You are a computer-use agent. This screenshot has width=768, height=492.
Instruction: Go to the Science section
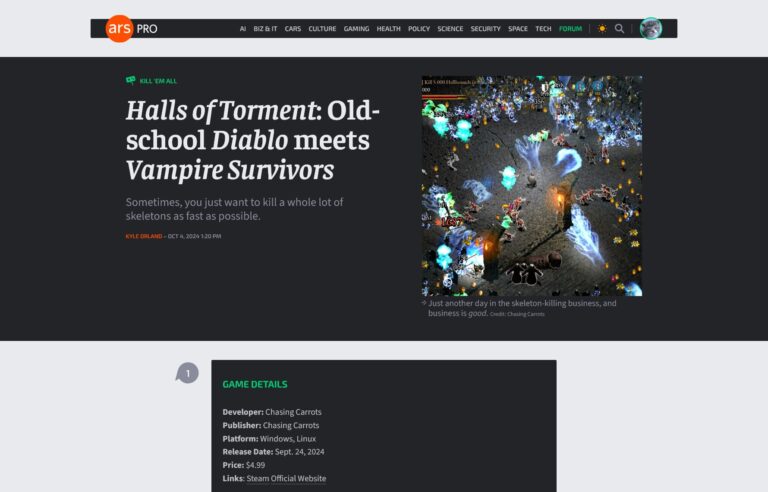pos(450,29)
